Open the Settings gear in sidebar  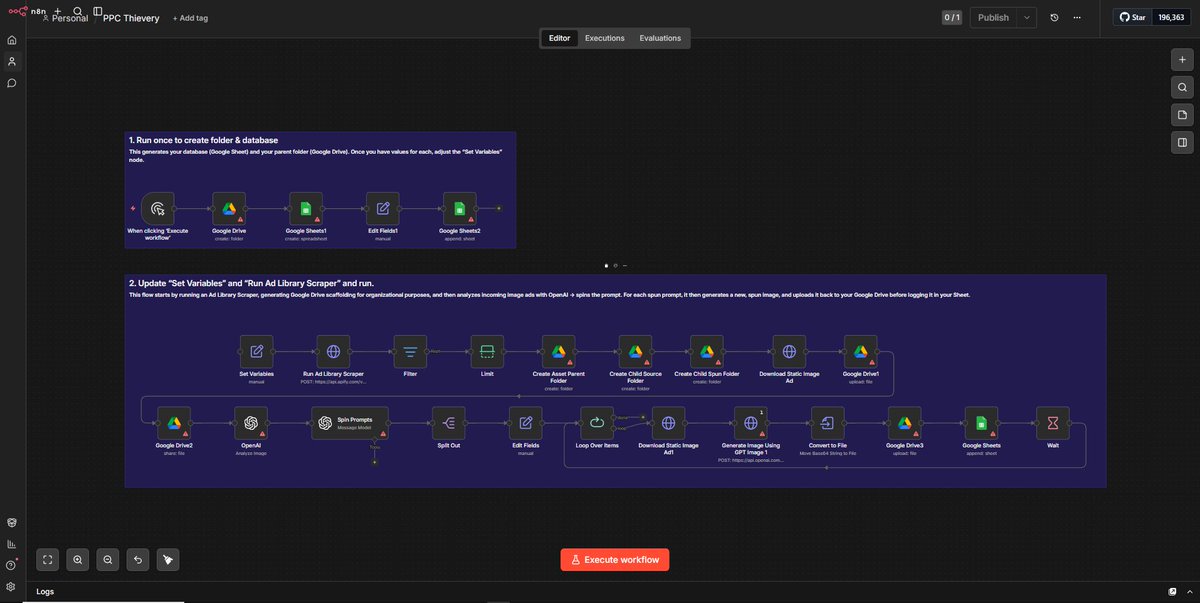pyautogui.click(x=12, y=586)
